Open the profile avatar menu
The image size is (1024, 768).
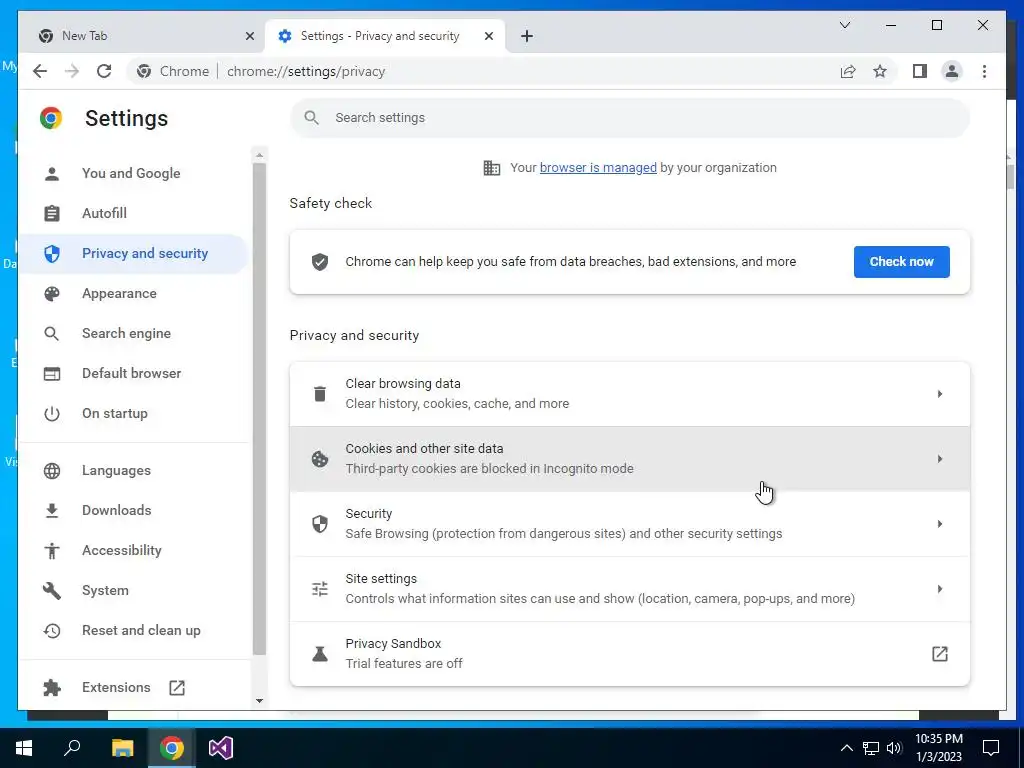click(x=952, y=71)
